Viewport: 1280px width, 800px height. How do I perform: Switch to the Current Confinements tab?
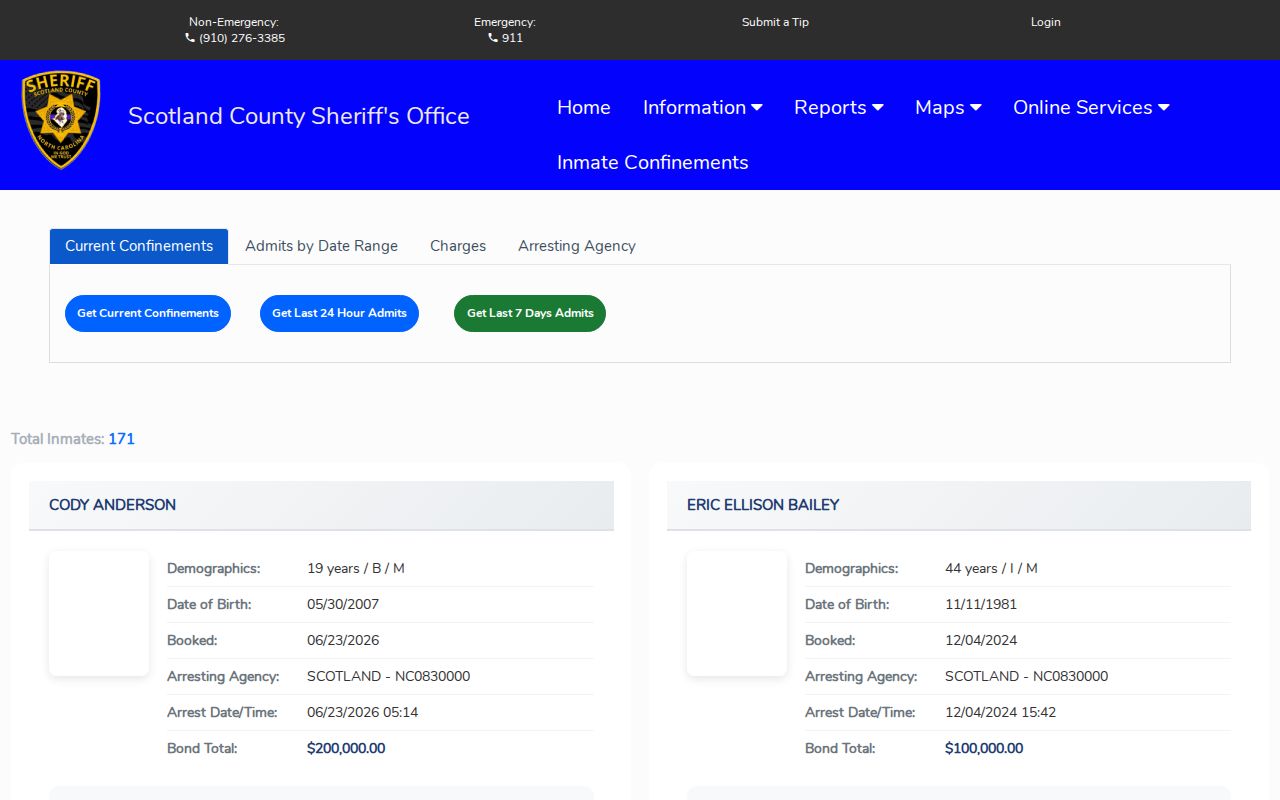coord(139,246)
